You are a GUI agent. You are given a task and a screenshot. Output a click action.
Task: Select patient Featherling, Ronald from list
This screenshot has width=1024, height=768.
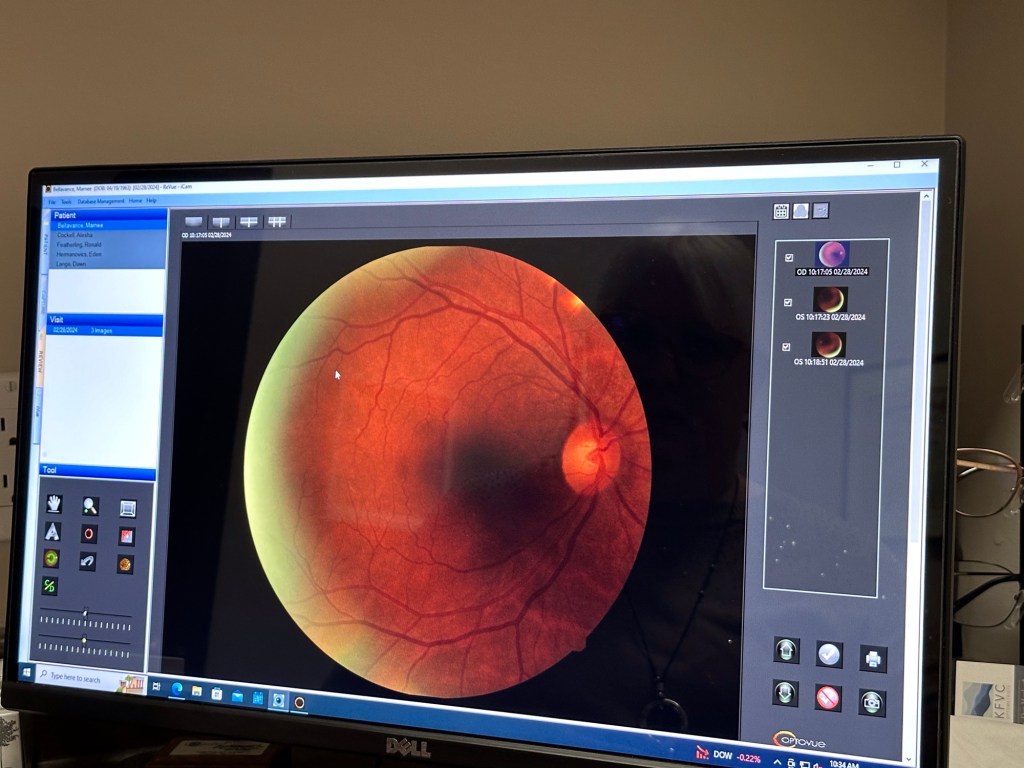point(79,244)
